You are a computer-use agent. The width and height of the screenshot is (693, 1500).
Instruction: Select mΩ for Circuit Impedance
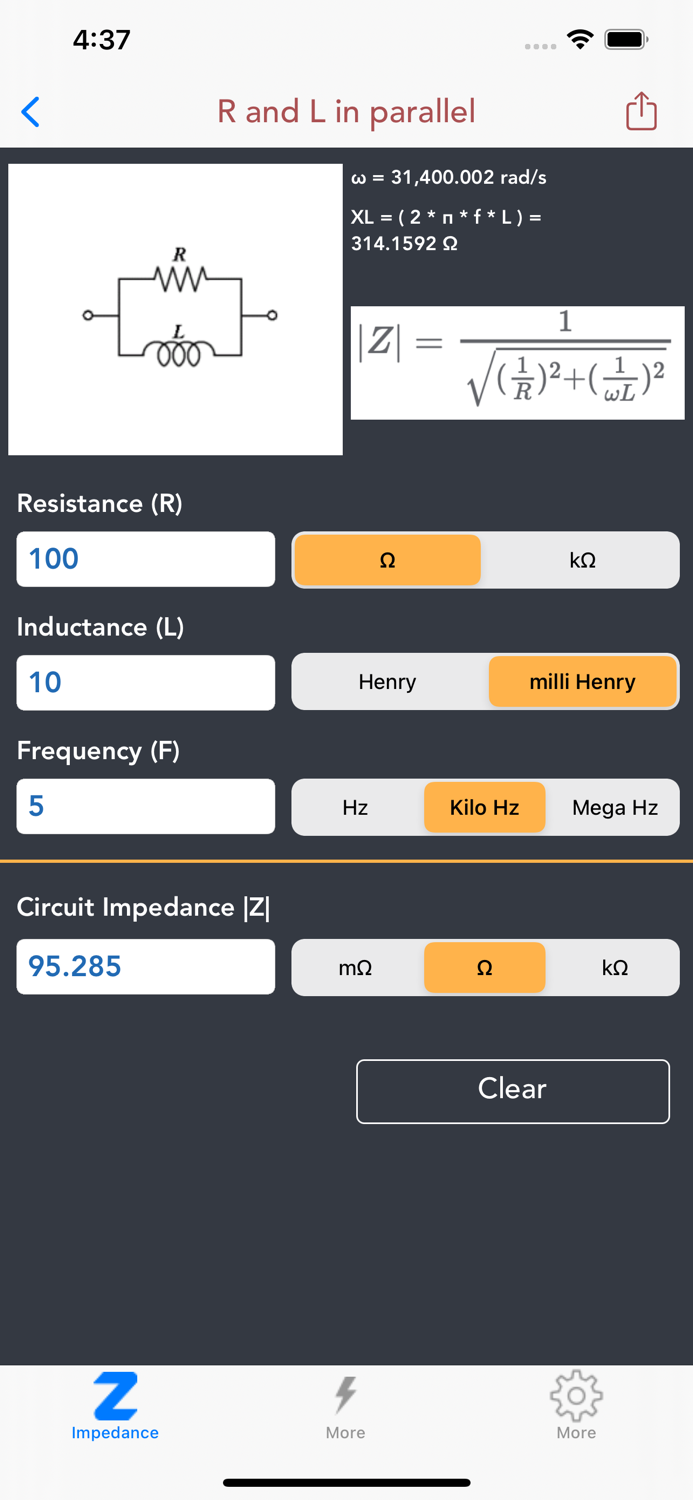[x=355, y=967]
